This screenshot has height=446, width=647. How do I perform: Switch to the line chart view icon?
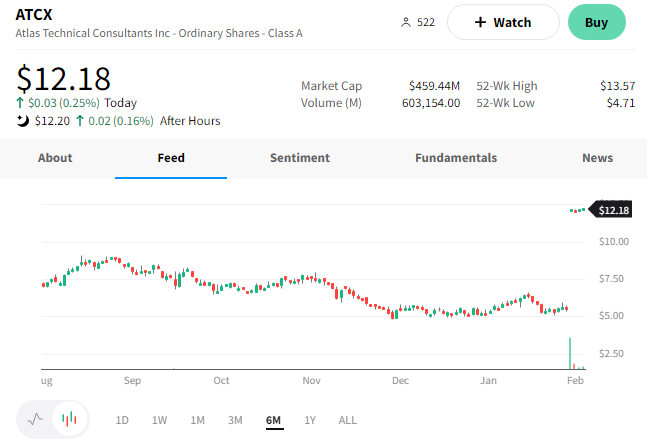[x=36, y=420]
